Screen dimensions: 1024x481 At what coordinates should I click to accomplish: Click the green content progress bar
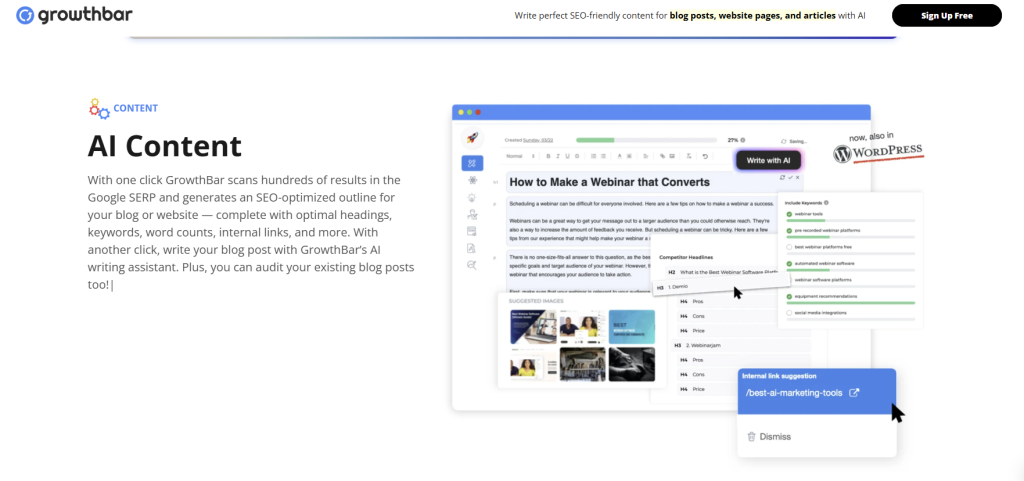[x=647, y=140]
